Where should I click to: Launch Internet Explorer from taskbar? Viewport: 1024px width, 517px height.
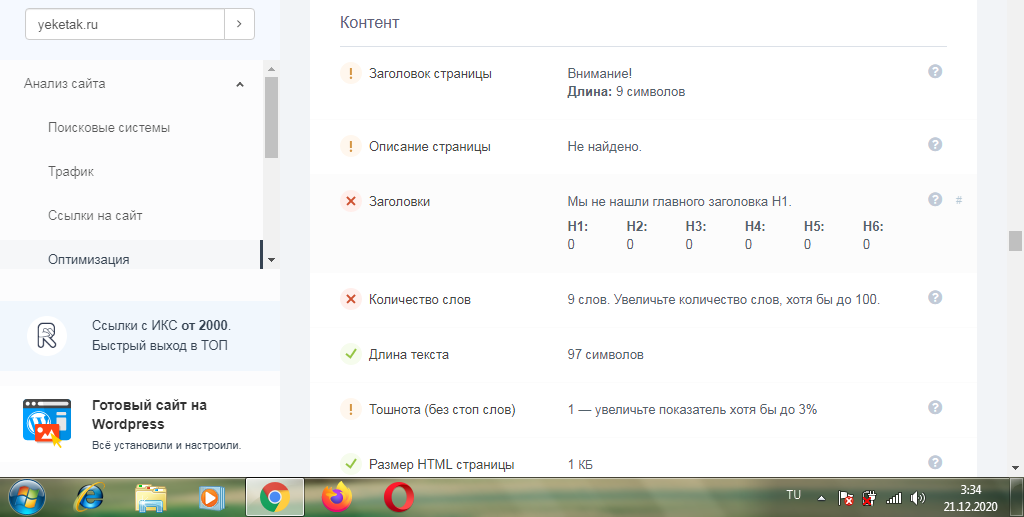pyautogui.click(x=89, y=498)
